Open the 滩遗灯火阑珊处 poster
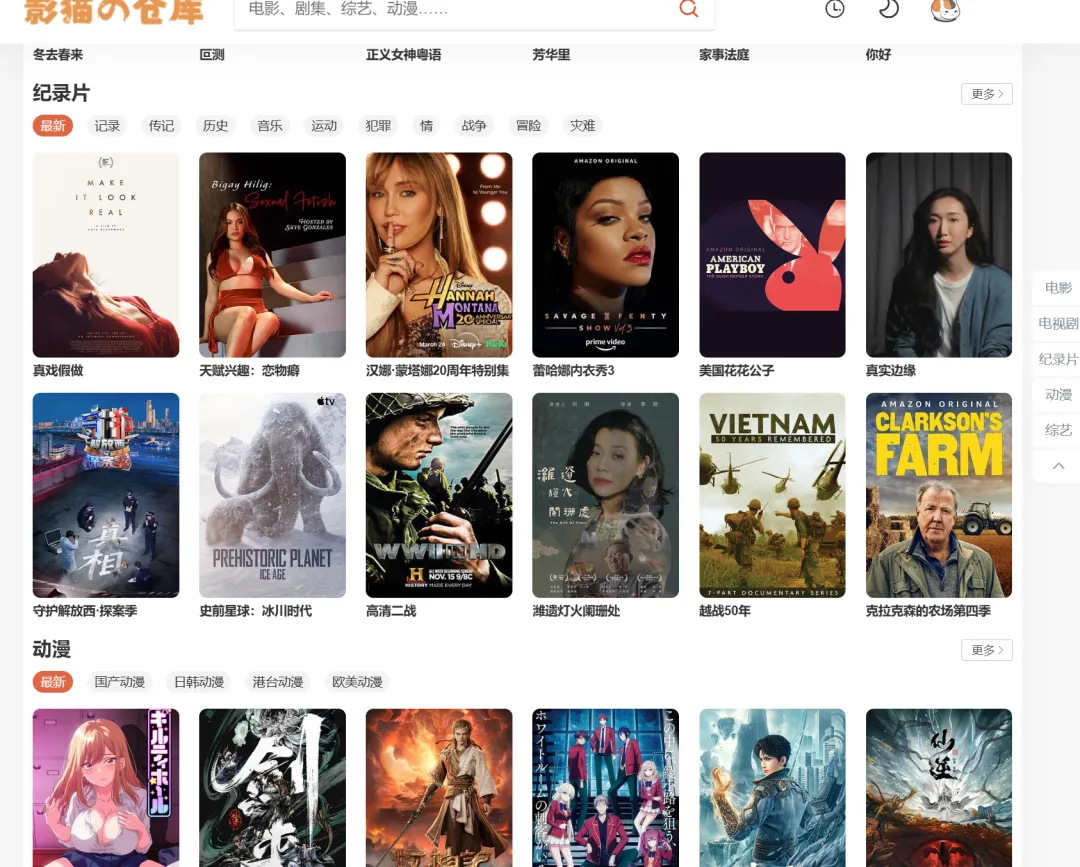 pyautogui.click(x=605, y=495)
